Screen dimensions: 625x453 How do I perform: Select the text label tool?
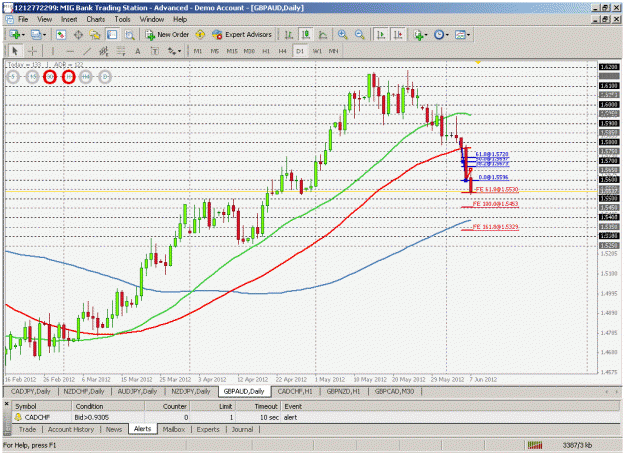pos(155,51)
